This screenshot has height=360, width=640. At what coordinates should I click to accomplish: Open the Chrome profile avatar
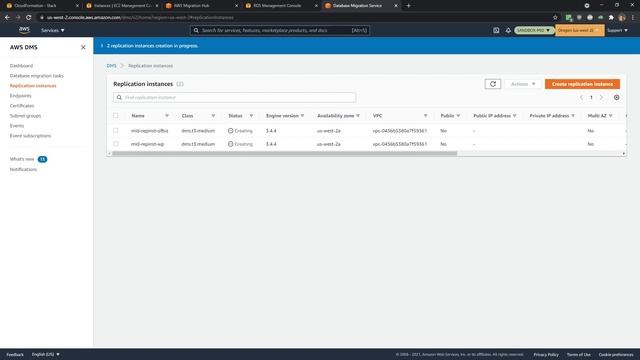pyautogui.click(x=622, y=18)
